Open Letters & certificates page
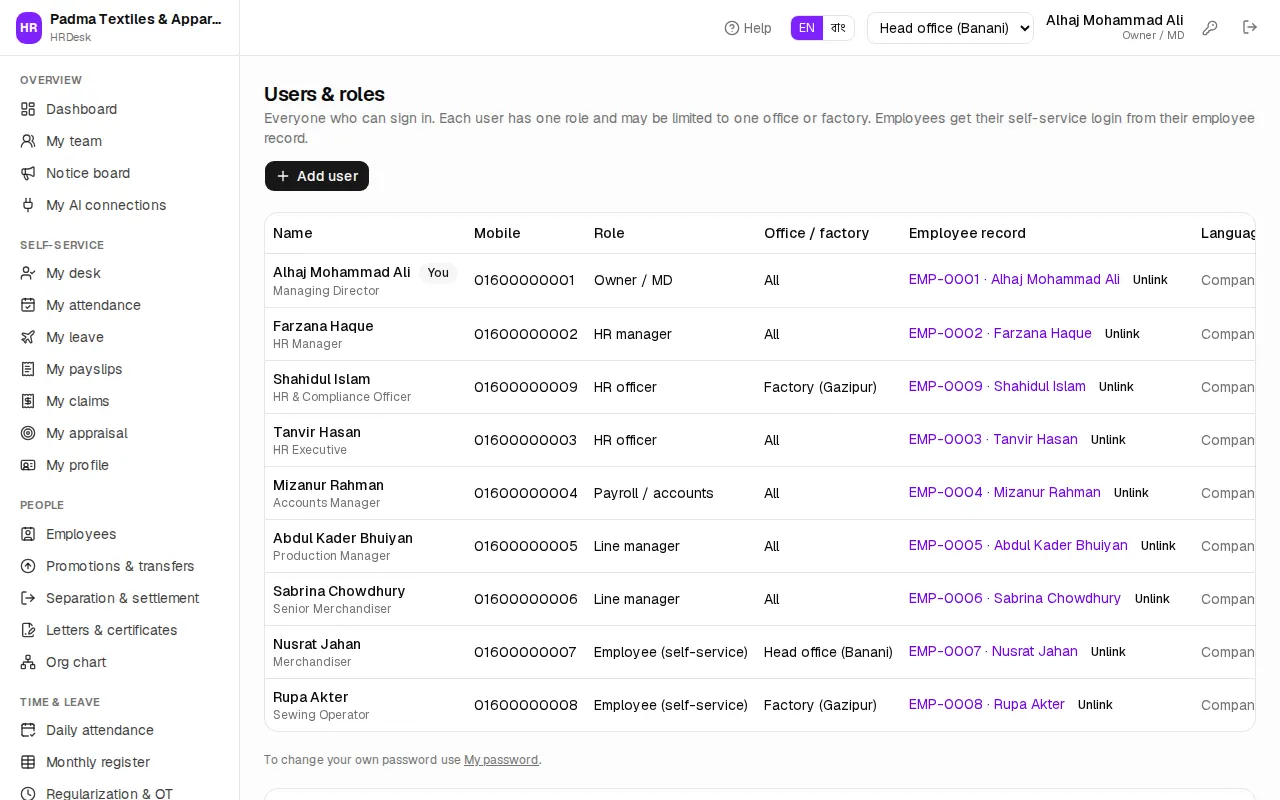 pyautogui.click(x=120, y=630)
